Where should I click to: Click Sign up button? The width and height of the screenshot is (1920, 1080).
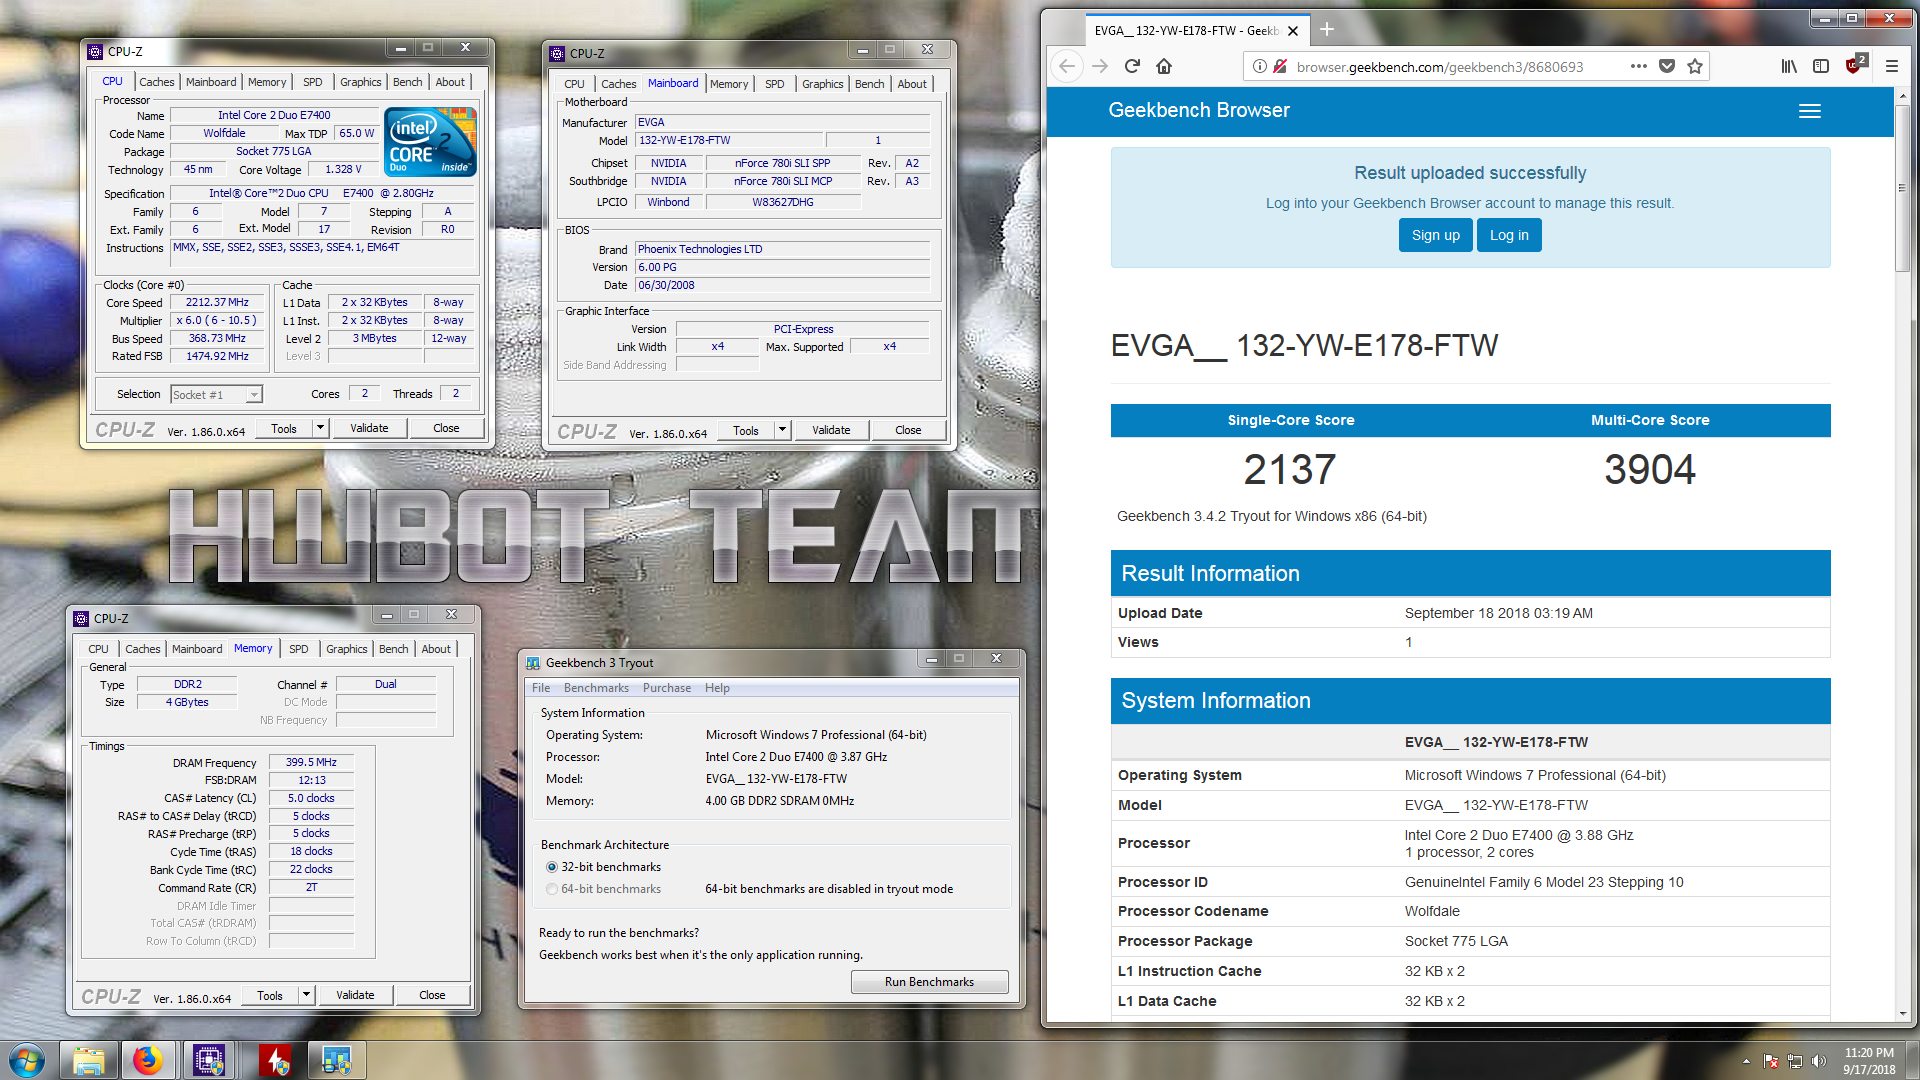tap(1435, 235)
